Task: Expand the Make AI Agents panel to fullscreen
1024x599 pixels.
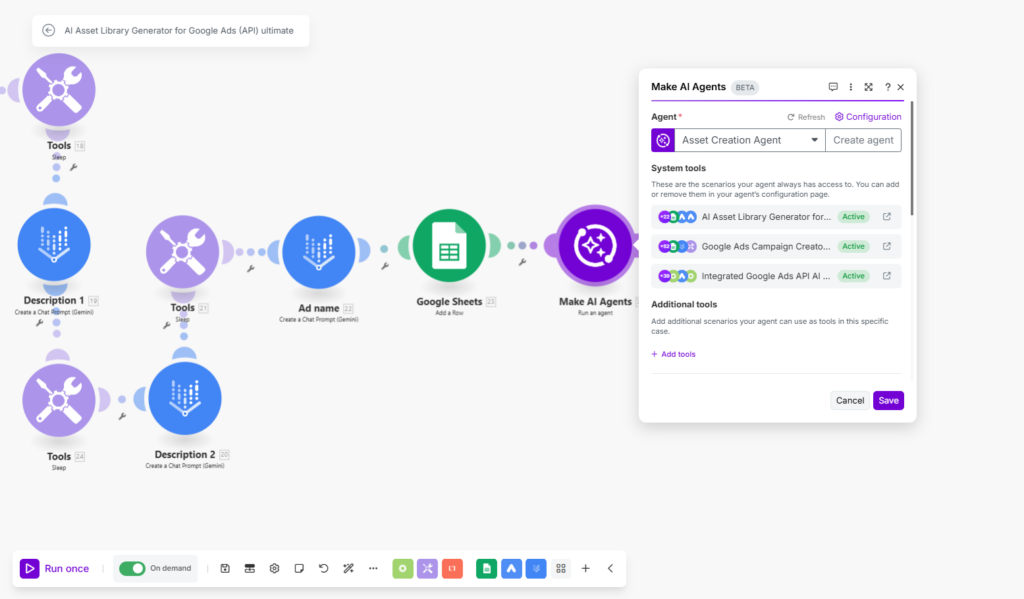Action: [869, 87]
